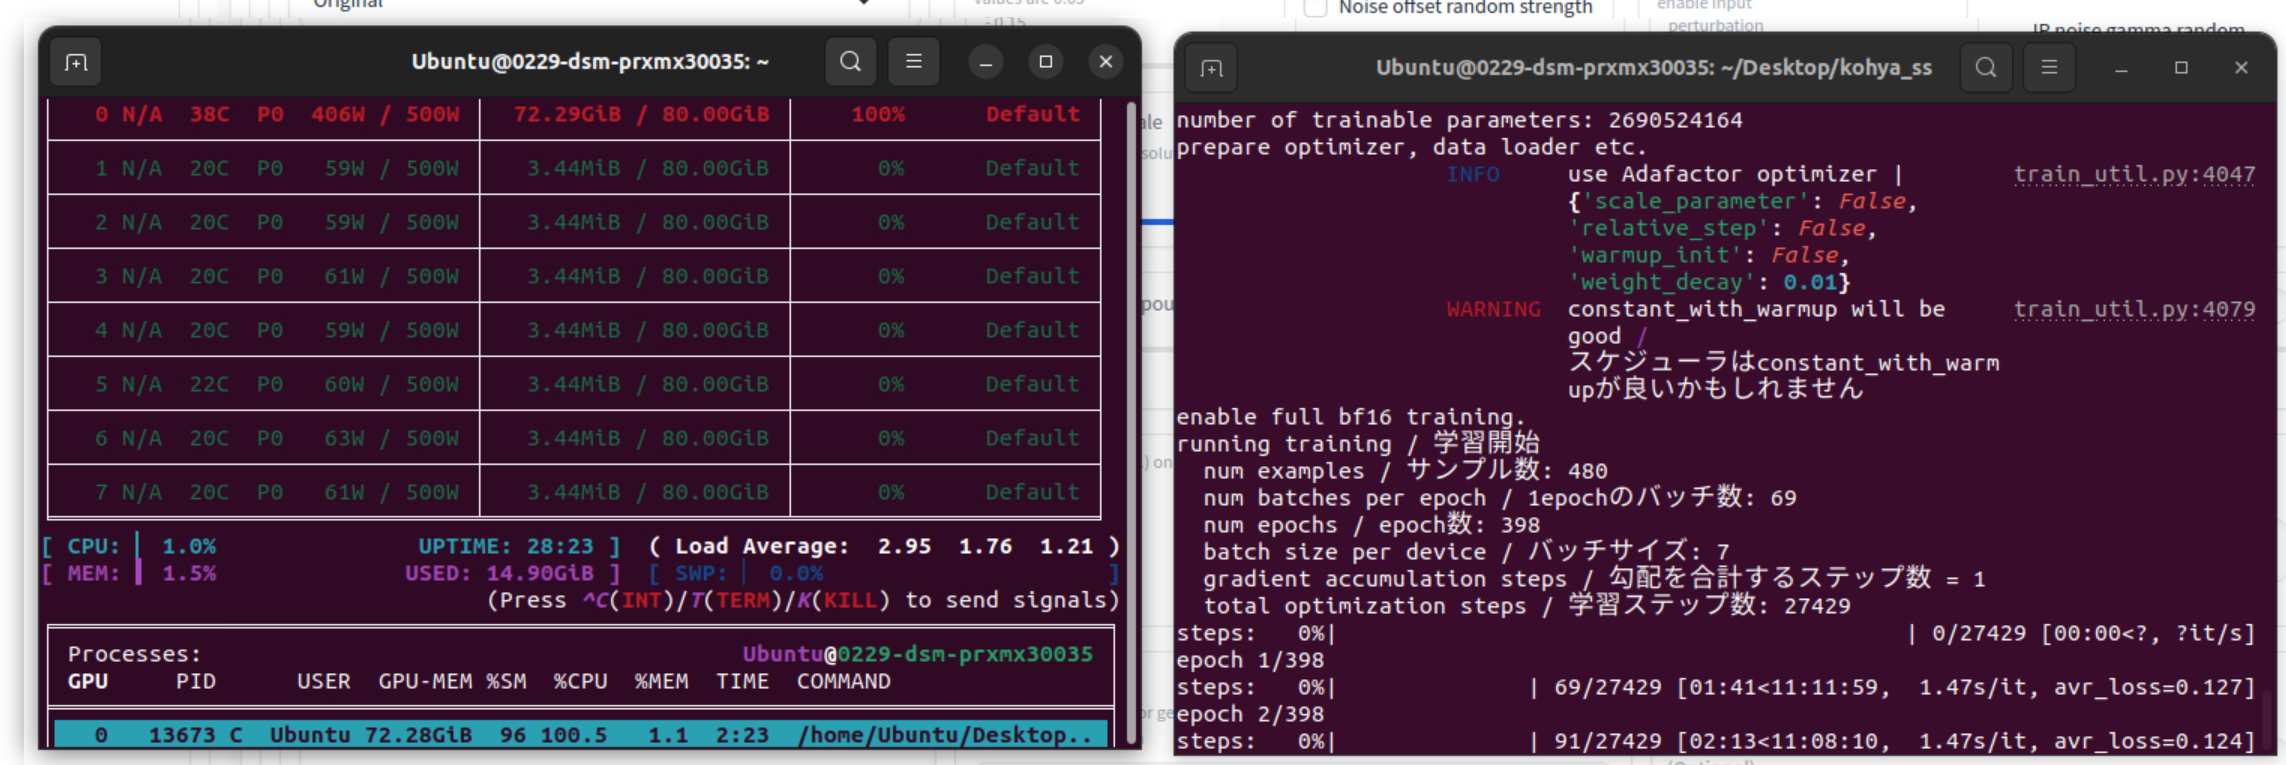Click the kohya_ss terminal window title text

pyautogui.click(x=1654, y=68)
